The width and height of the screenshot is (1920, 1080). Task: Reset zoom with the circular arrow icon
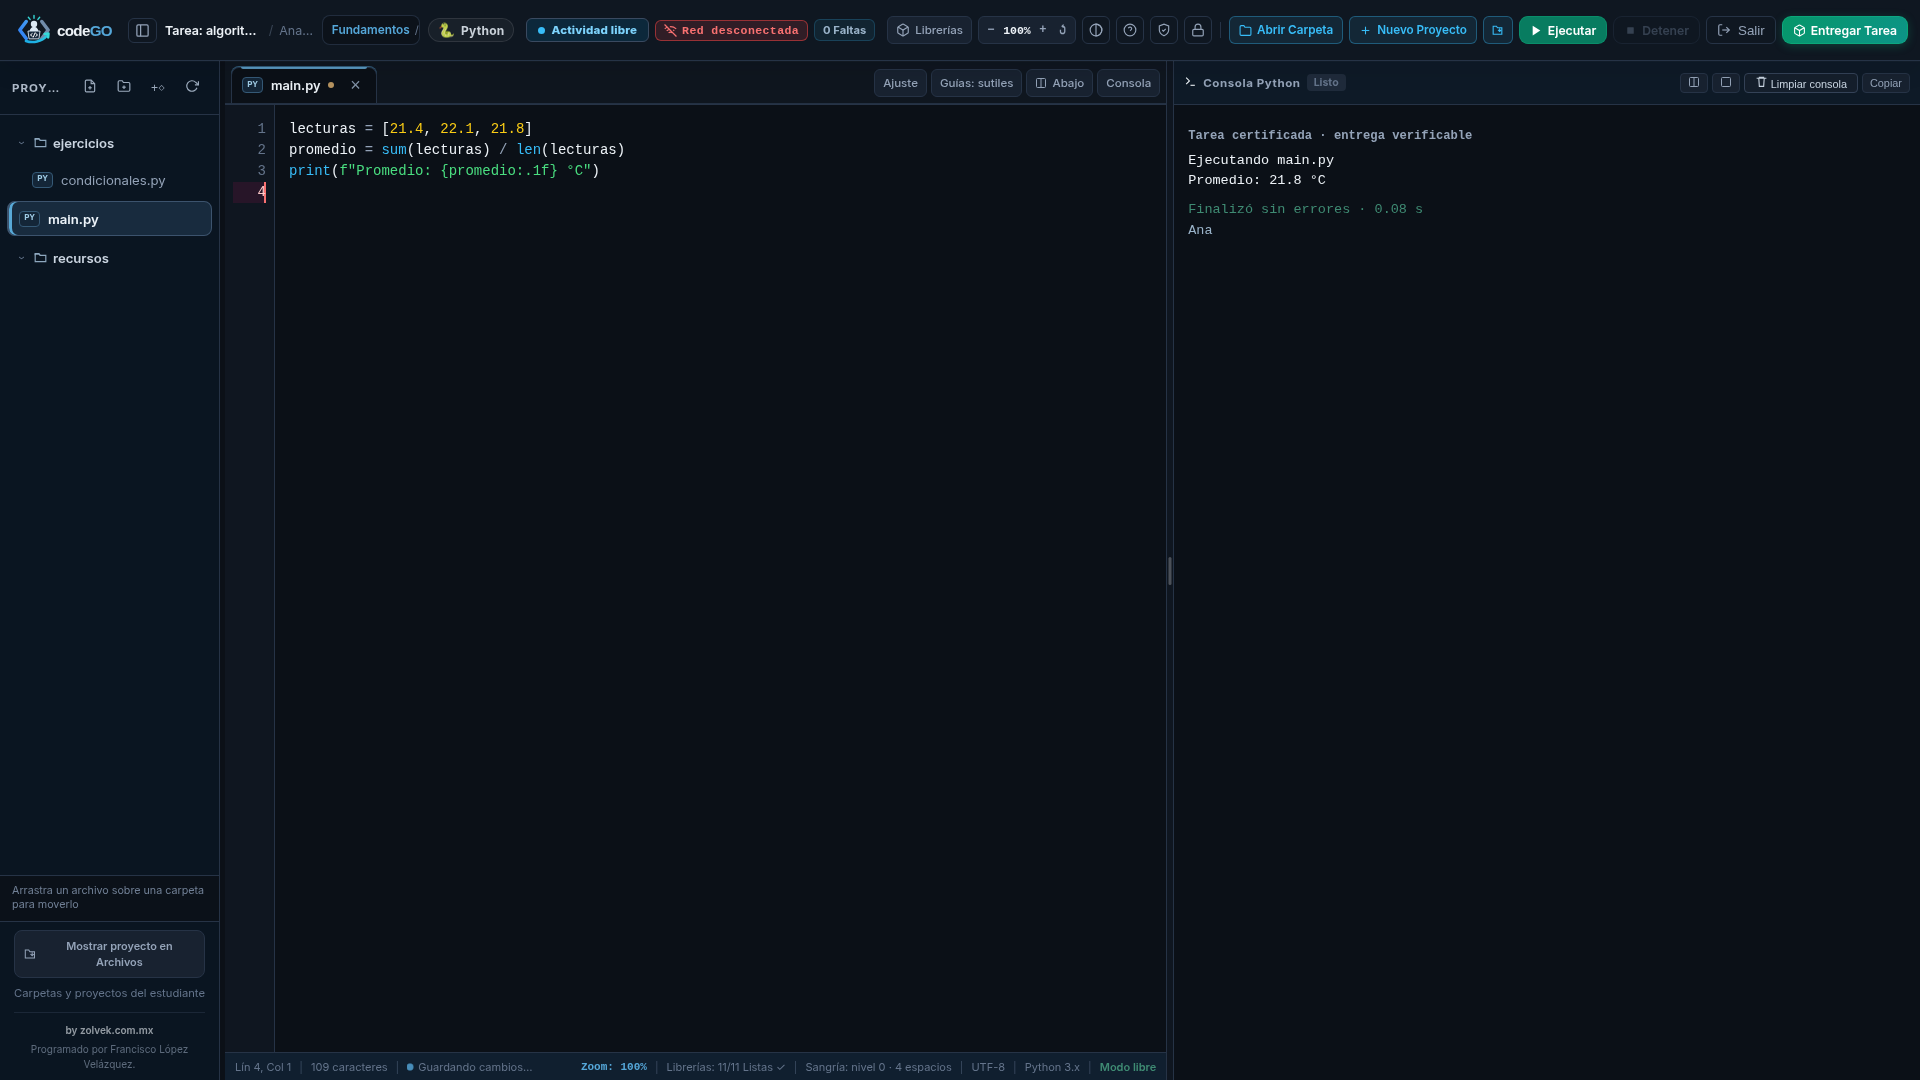(1063, 30)
